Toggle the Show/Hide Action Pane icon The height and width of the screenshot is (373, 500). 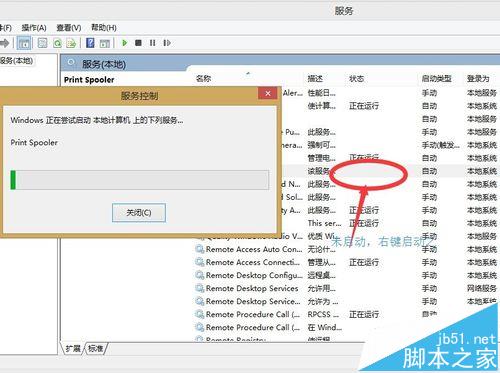[105, 43]
